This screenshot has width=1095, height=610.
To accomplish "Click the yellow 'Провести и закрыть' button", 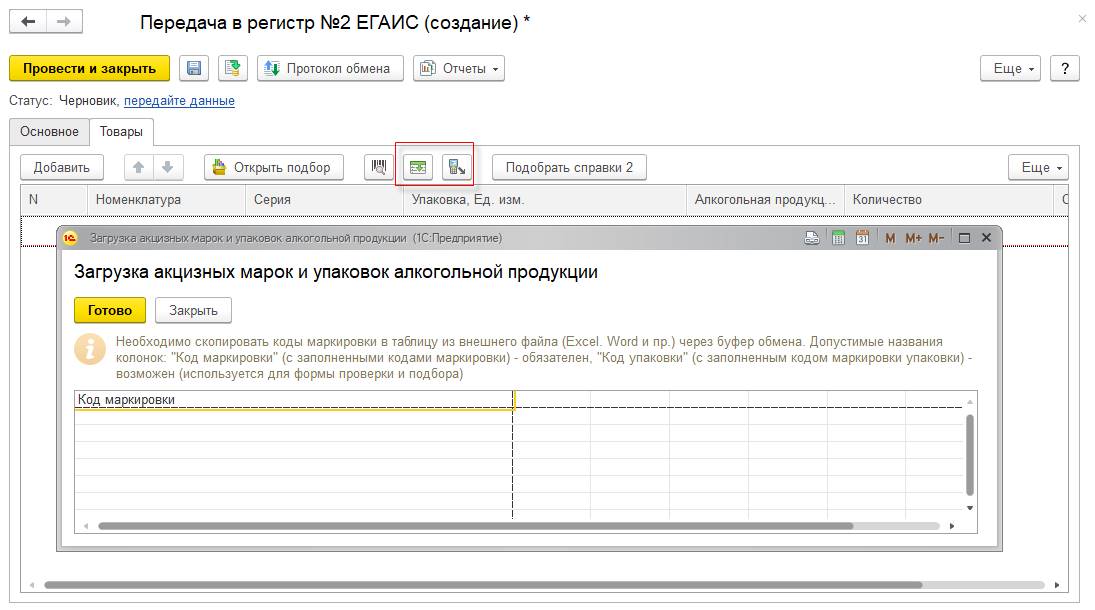I will pyautogui.click(x=89, y=68).
